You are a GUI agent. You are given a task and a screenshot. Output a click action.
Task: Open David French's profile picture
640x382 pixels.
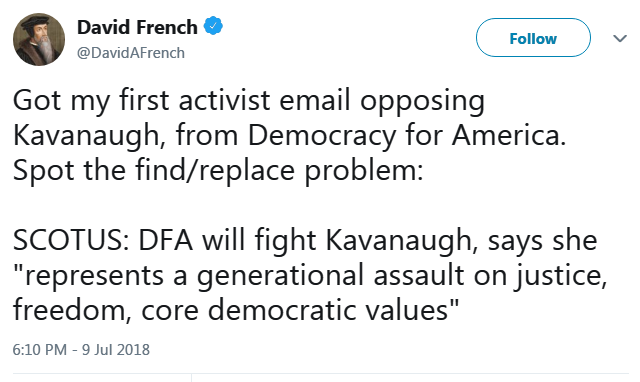pyautogui.click(x=39, y=39)
